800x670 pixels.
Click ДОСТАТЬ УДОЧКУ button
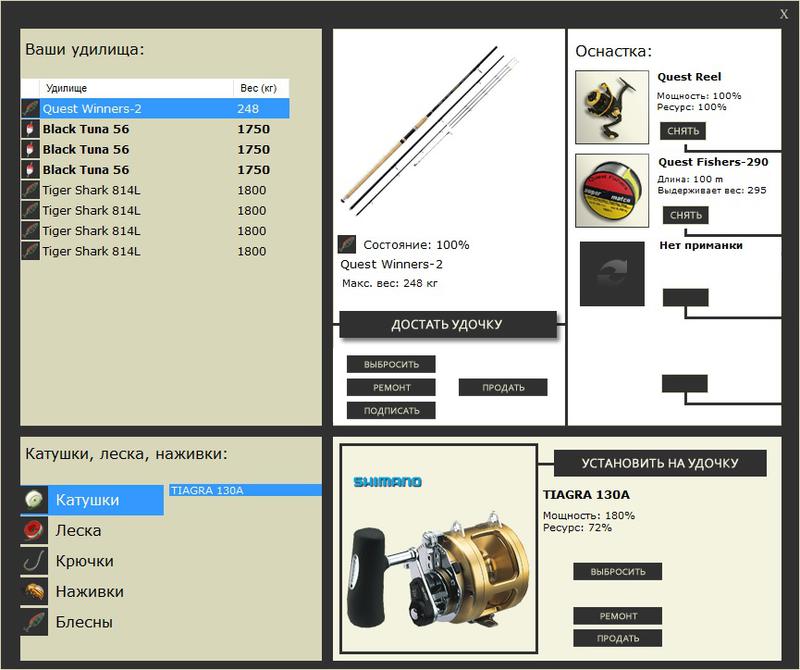[447, 325]
